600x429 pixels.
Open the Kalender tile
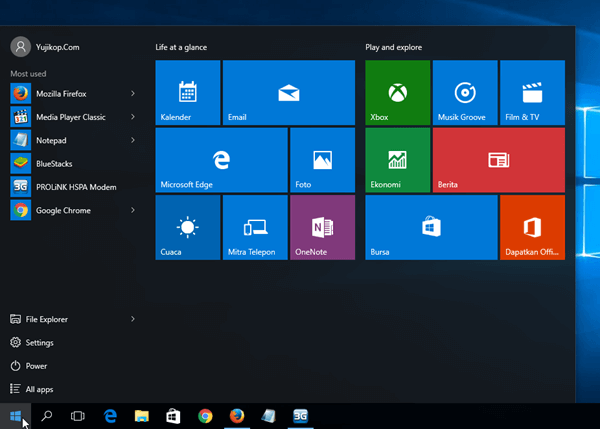coord(188,93)
